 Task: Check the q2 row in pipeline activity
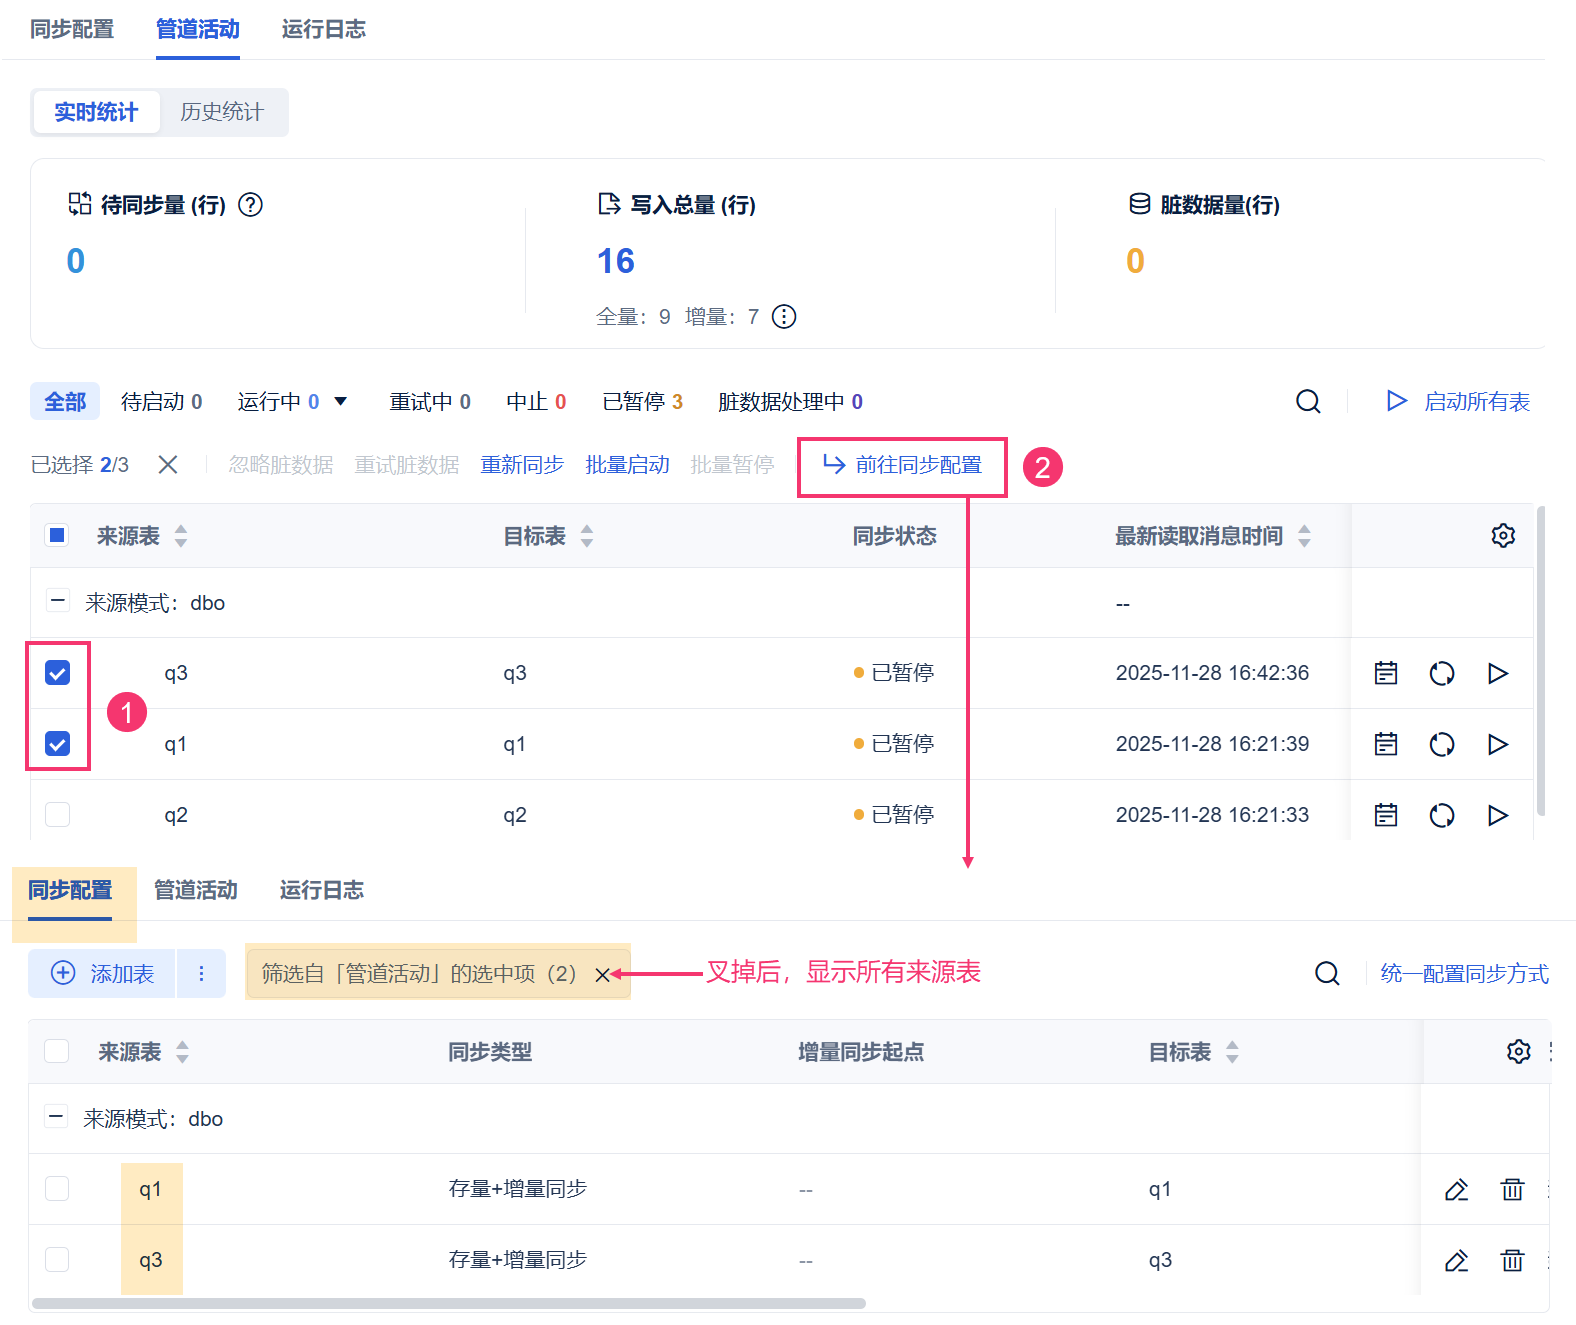(x=58, y=815)
